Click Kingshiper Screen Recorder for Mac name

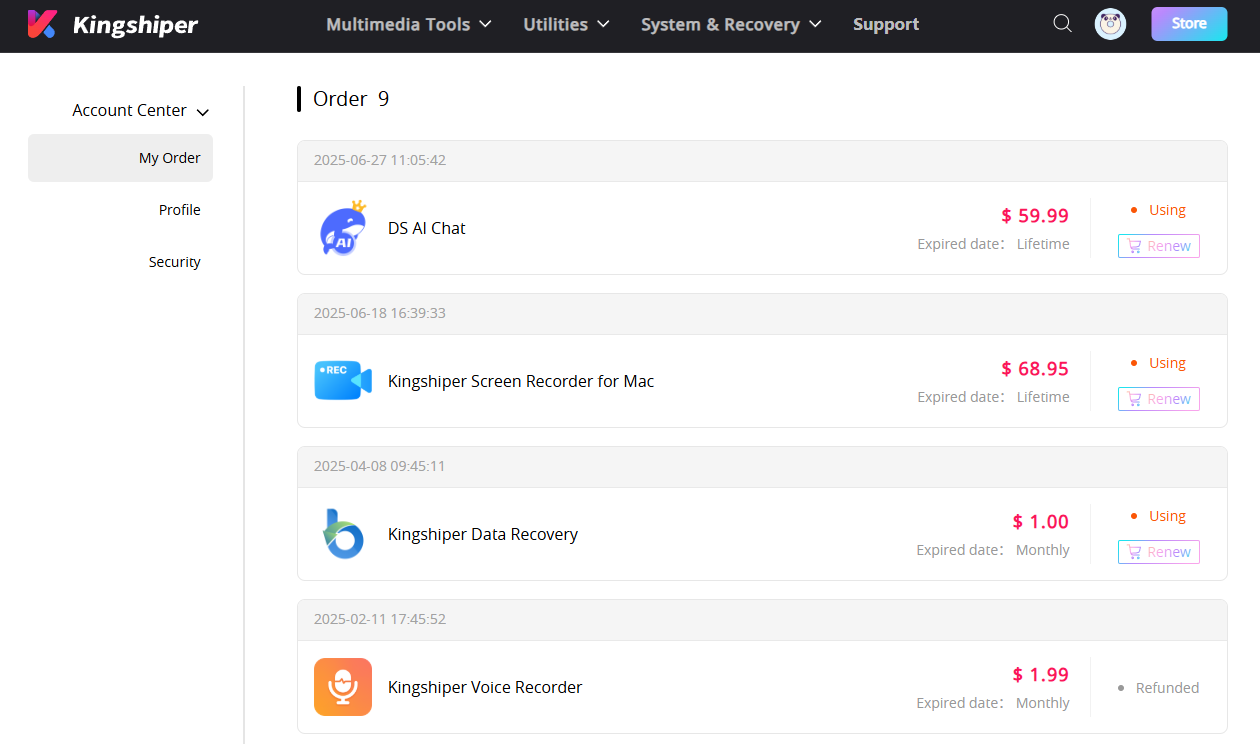(x=521, y=381)
